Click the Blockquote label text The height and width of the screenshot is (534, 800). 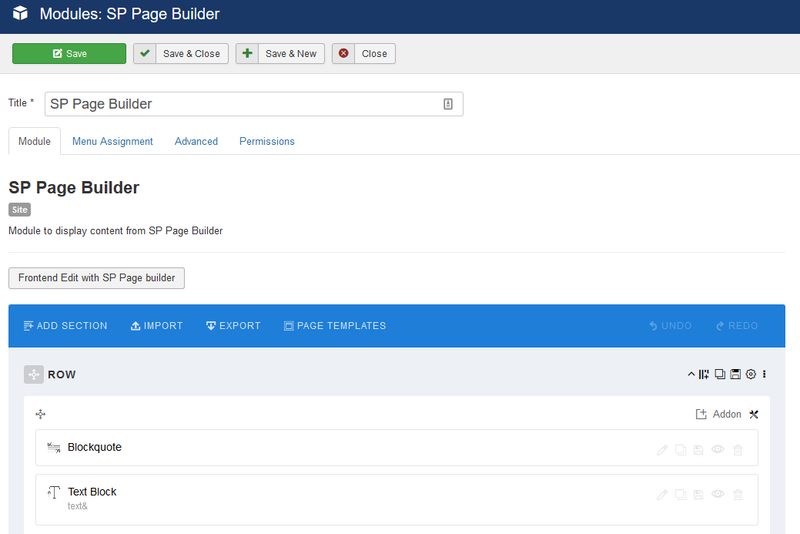coord(94,447)
